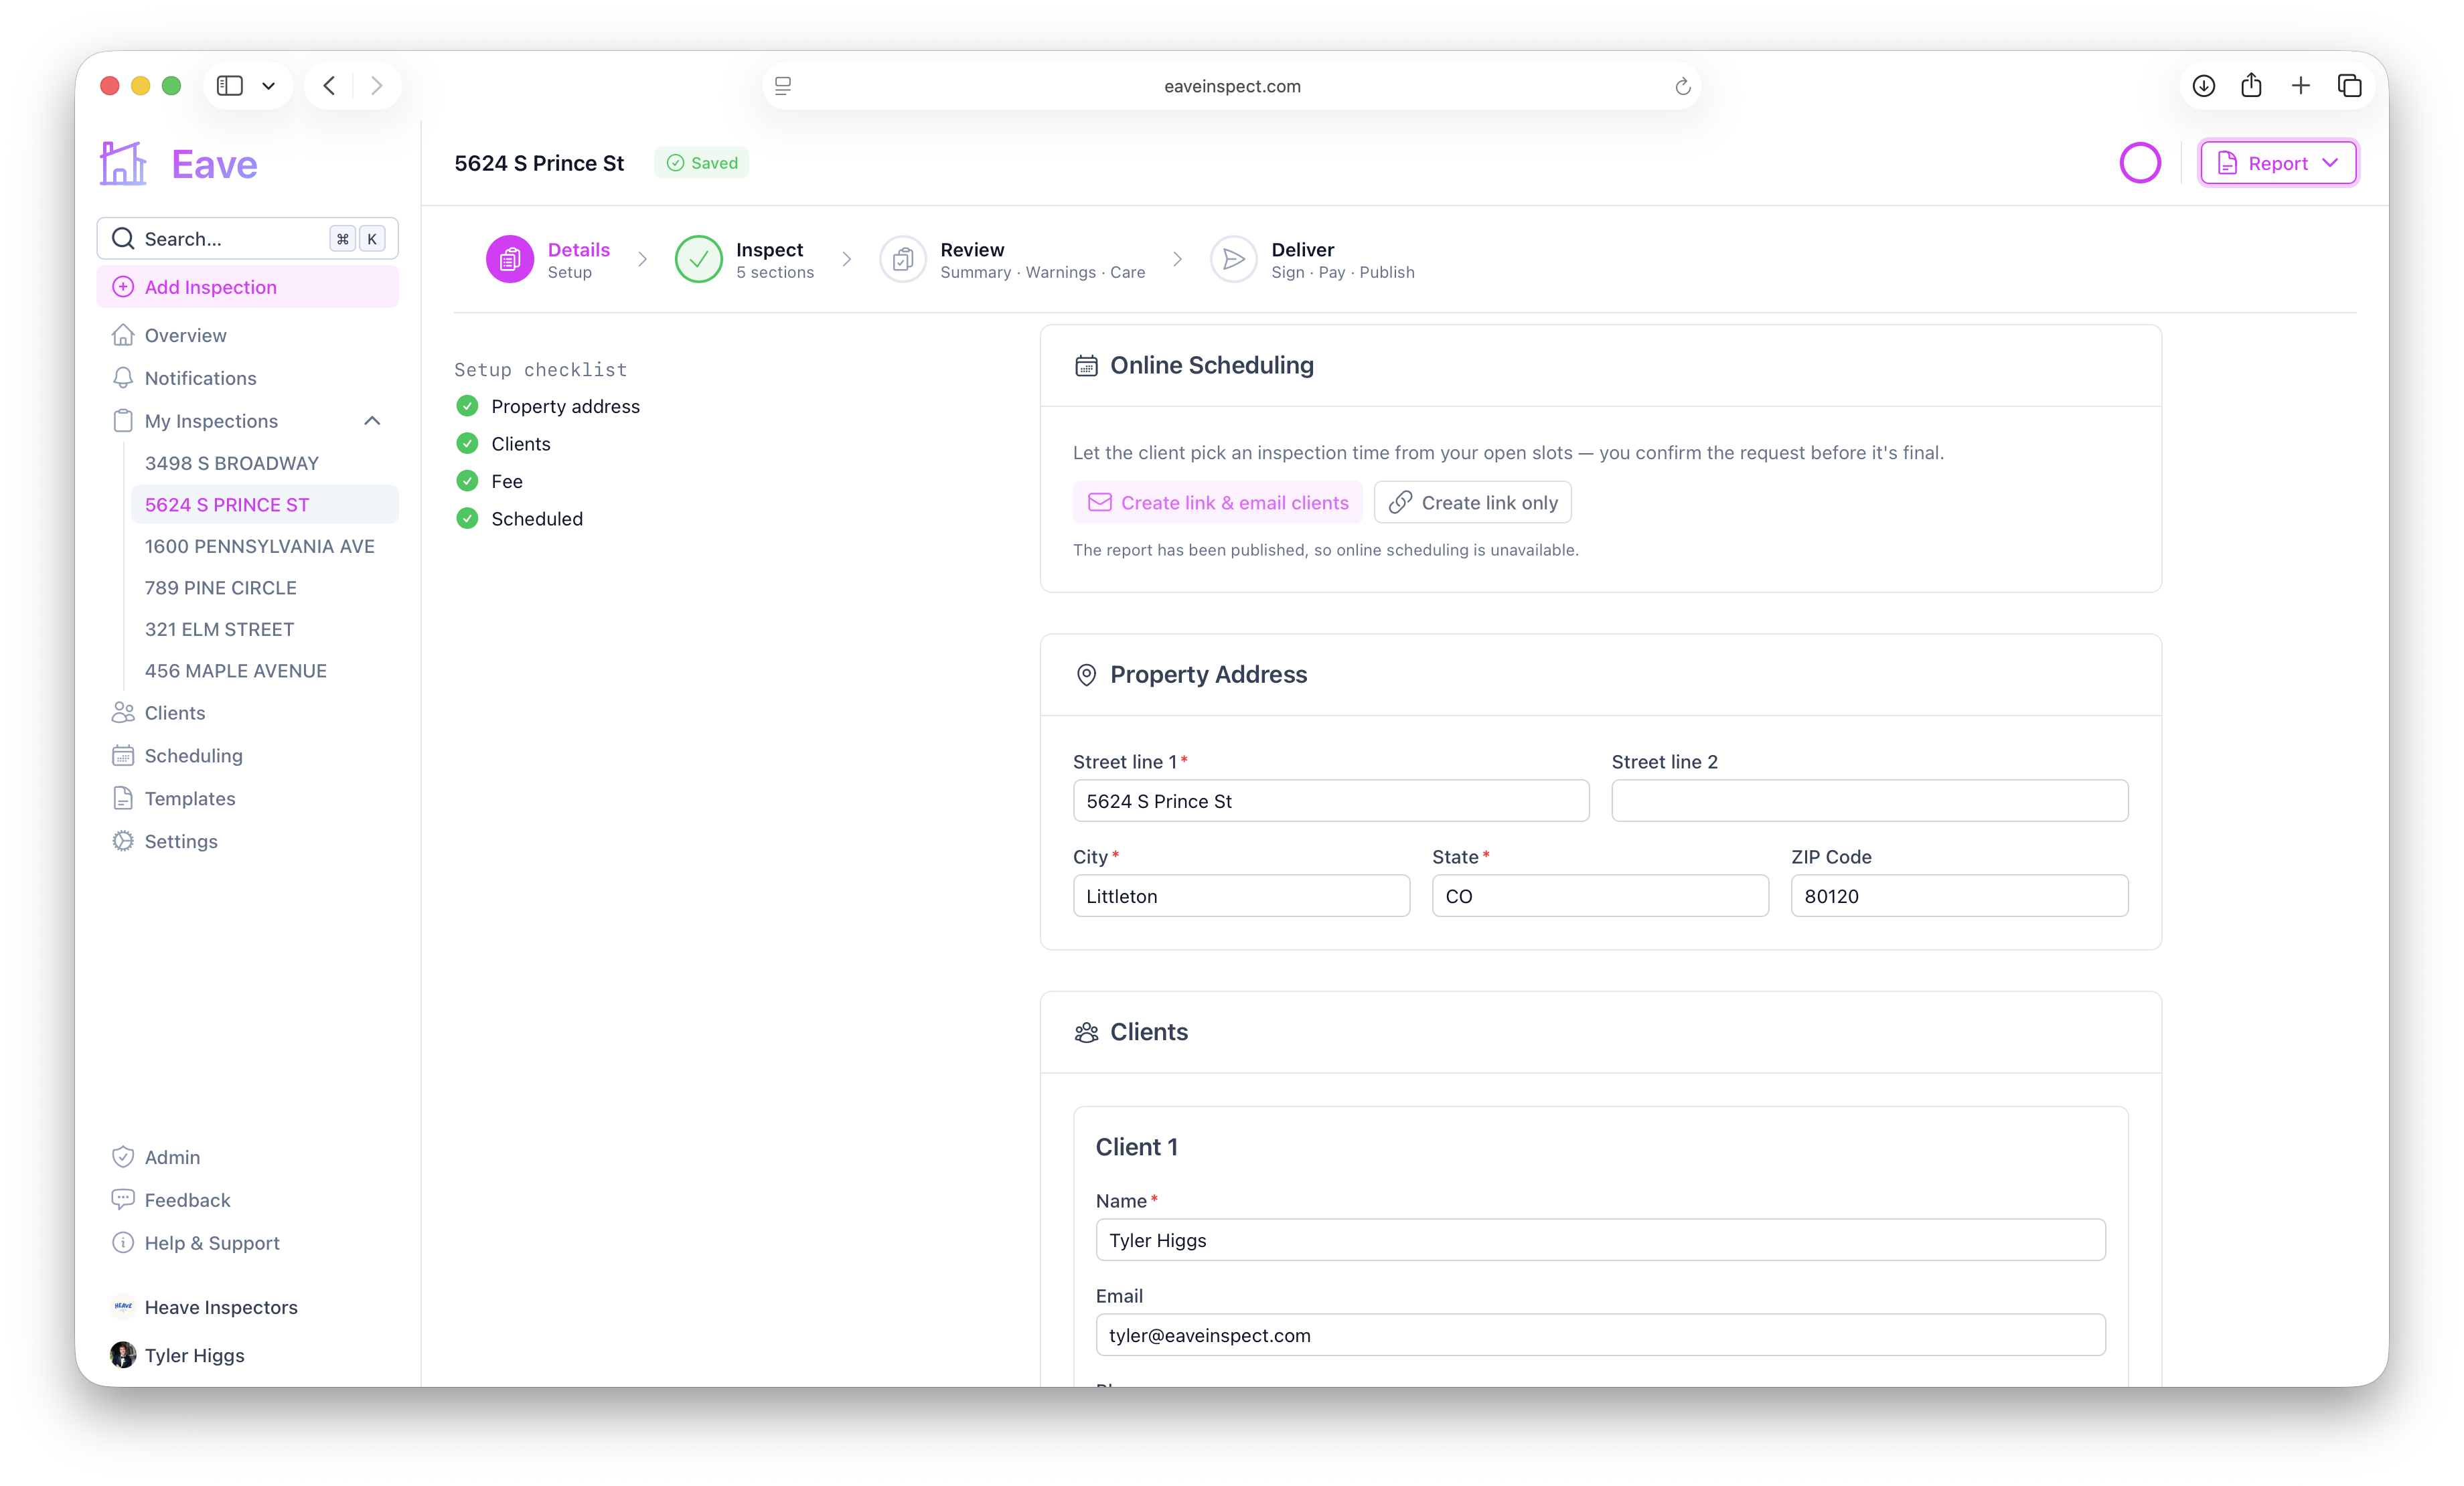The image size is (2464, 1486).
Task: Select 5624 S PRINCE ST inspection
Action: pos(264,505)
